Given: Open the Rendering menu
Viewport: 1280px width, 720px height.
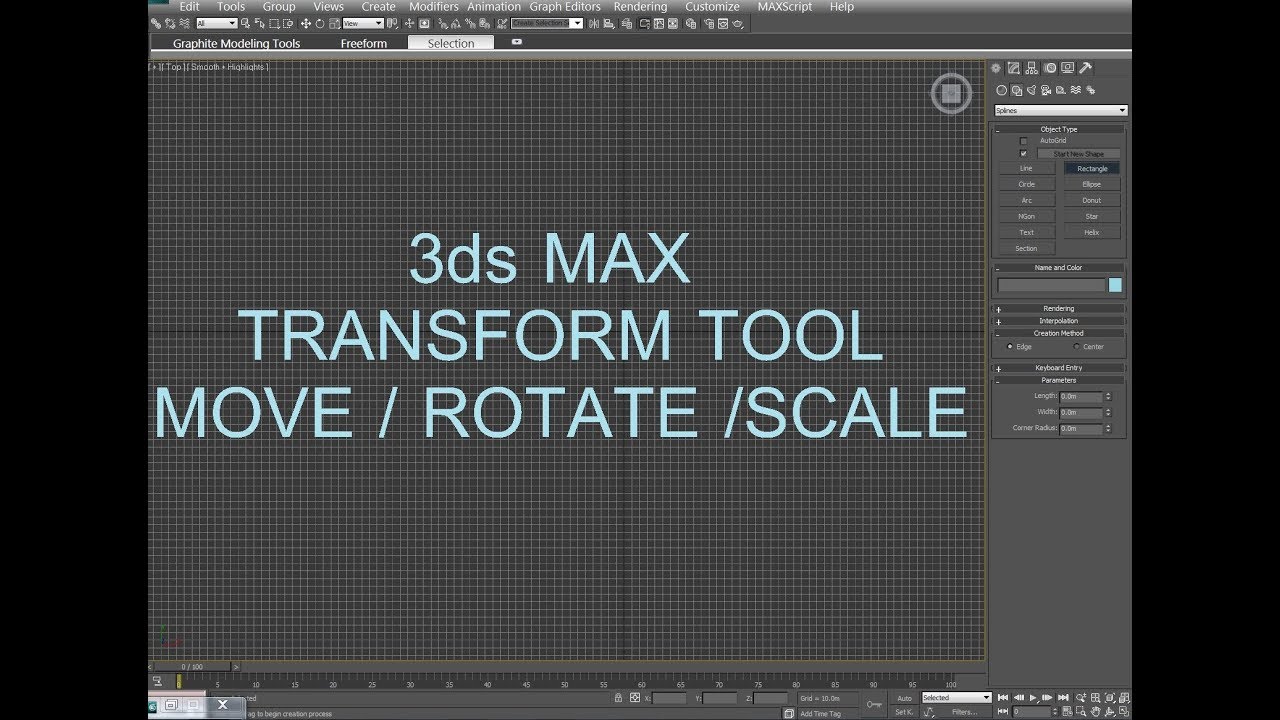Looking at the screenshot, I should [640, 7].
